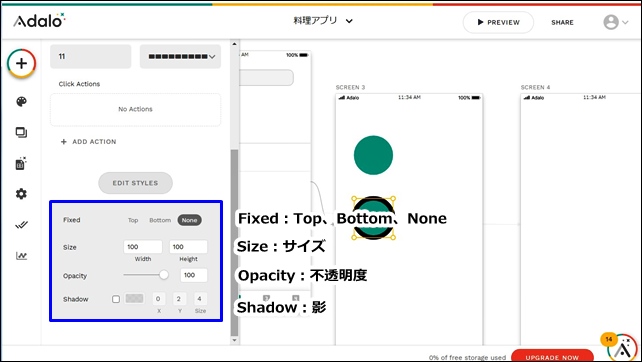Screen dimensions: 642x362
Task: Click the panel scrollbar up arrow
Action: point(235,44)
